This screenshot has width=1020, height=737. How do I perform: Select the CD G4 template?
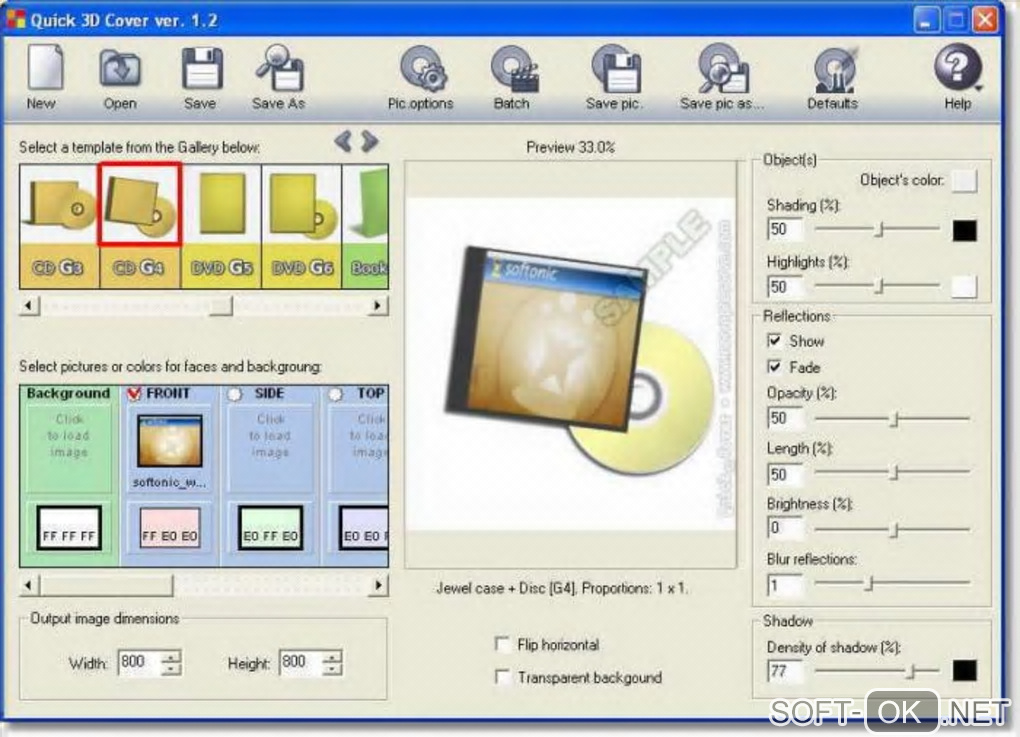[140, 226]
